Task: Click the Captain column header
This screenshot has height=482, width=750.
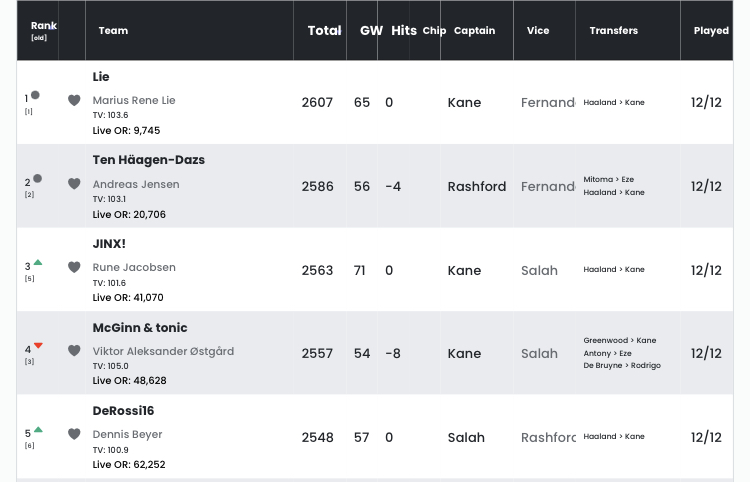Action: tap(474, 31)
